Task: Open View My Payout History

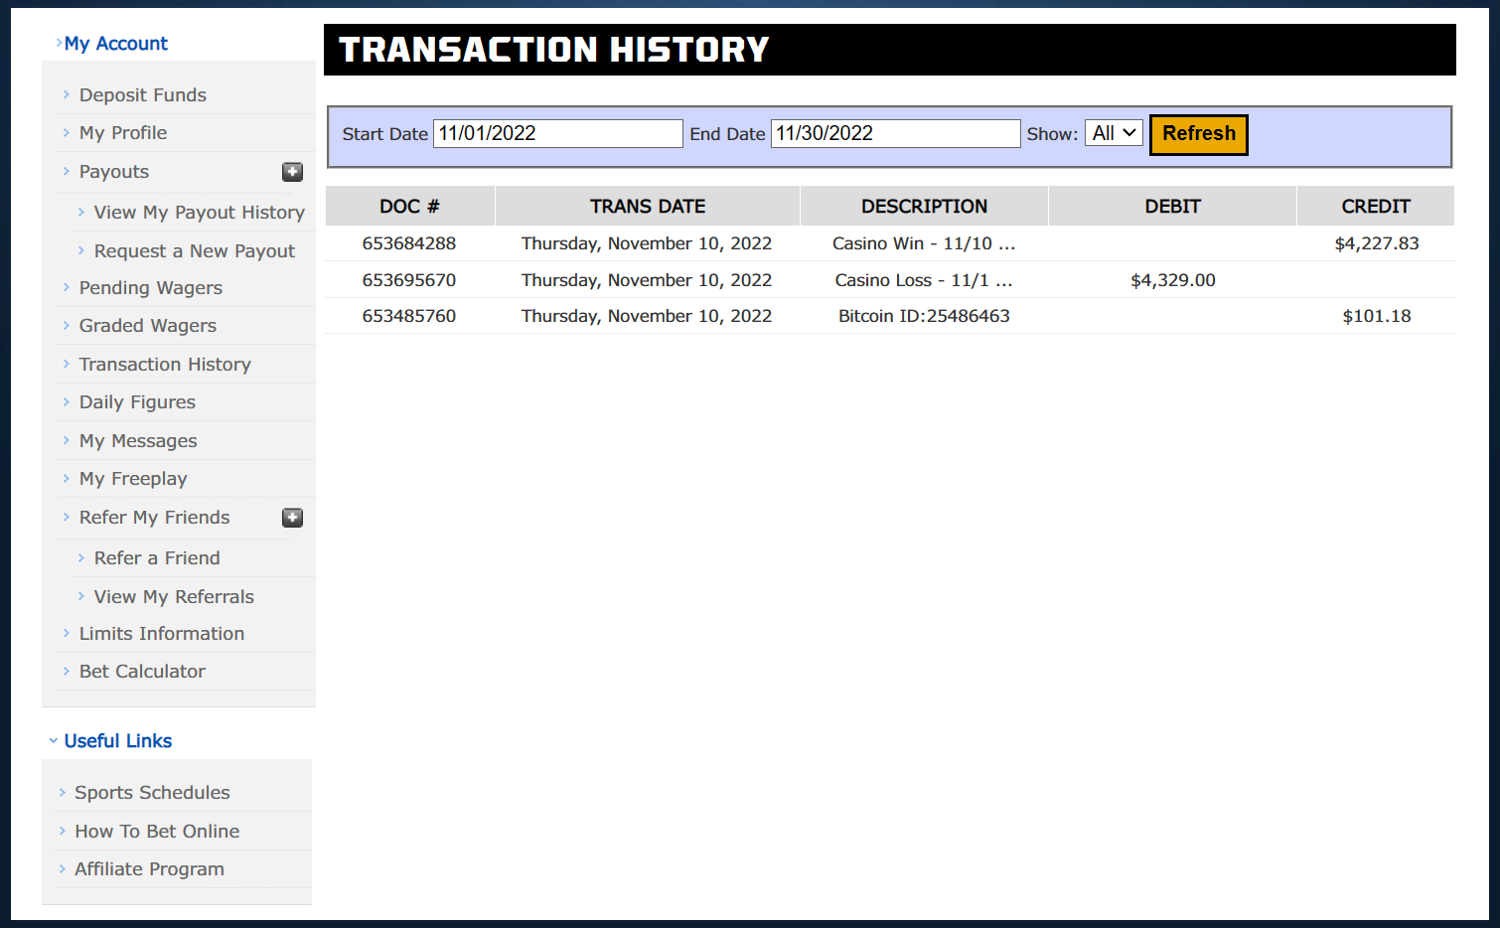Action: click(199, 212)
